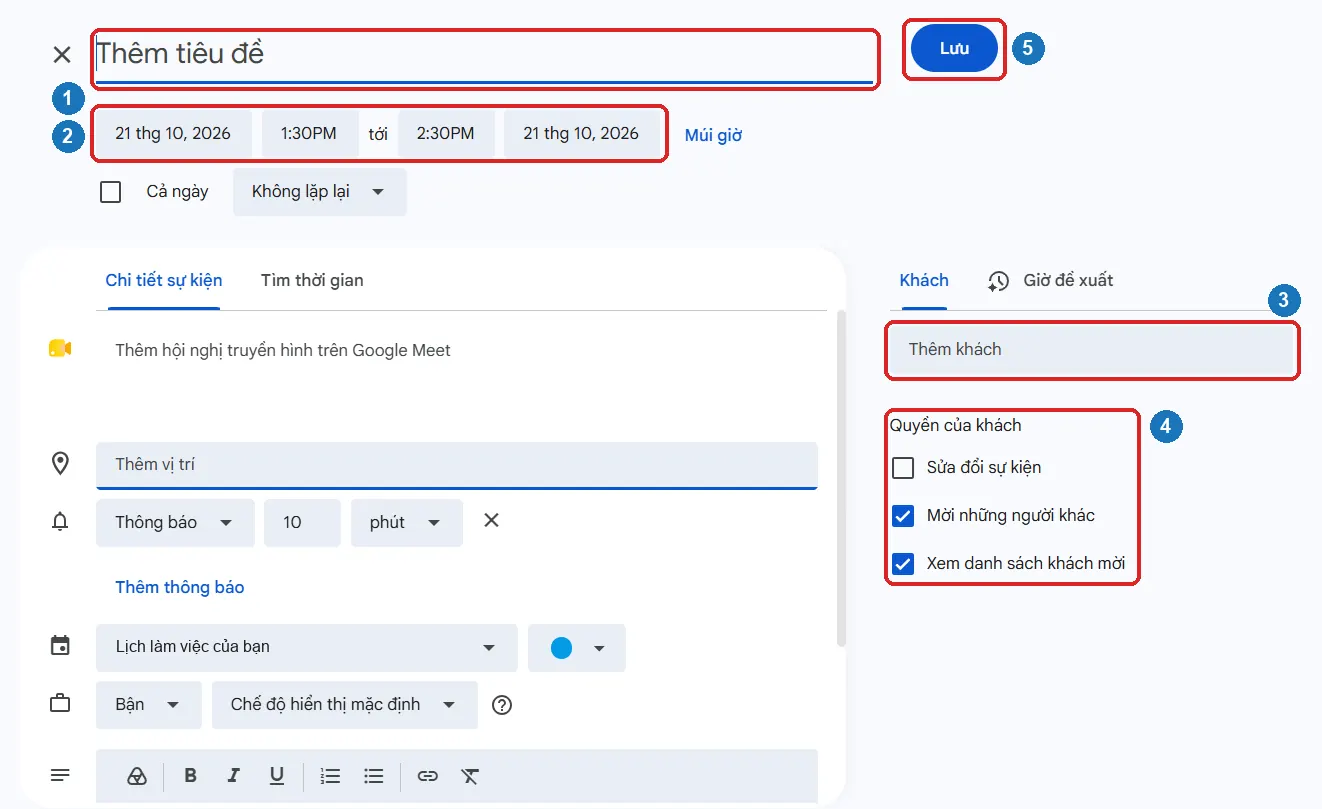Viewport: 1322px width, 809px height.
Task: Toggle bold formatting in description
Action: pyautogui.click(x=190, y=776)
